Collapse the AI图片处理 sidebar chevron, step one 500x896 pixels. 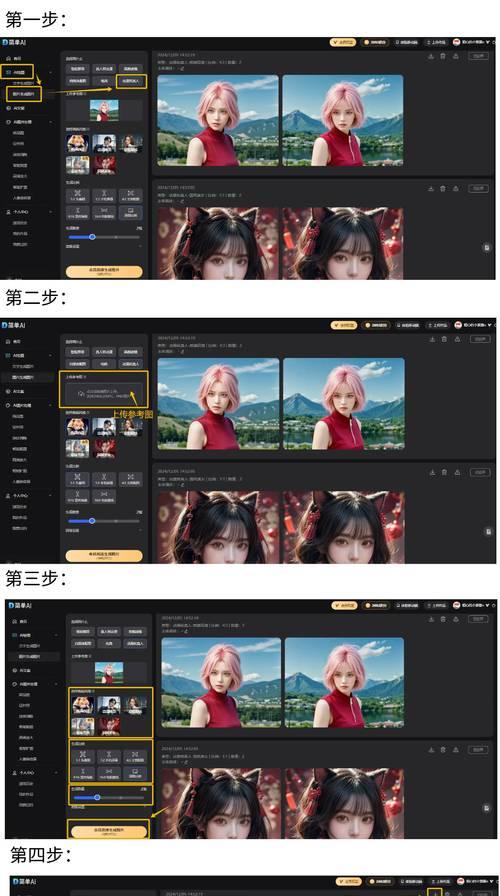click(x=51, y=122)
